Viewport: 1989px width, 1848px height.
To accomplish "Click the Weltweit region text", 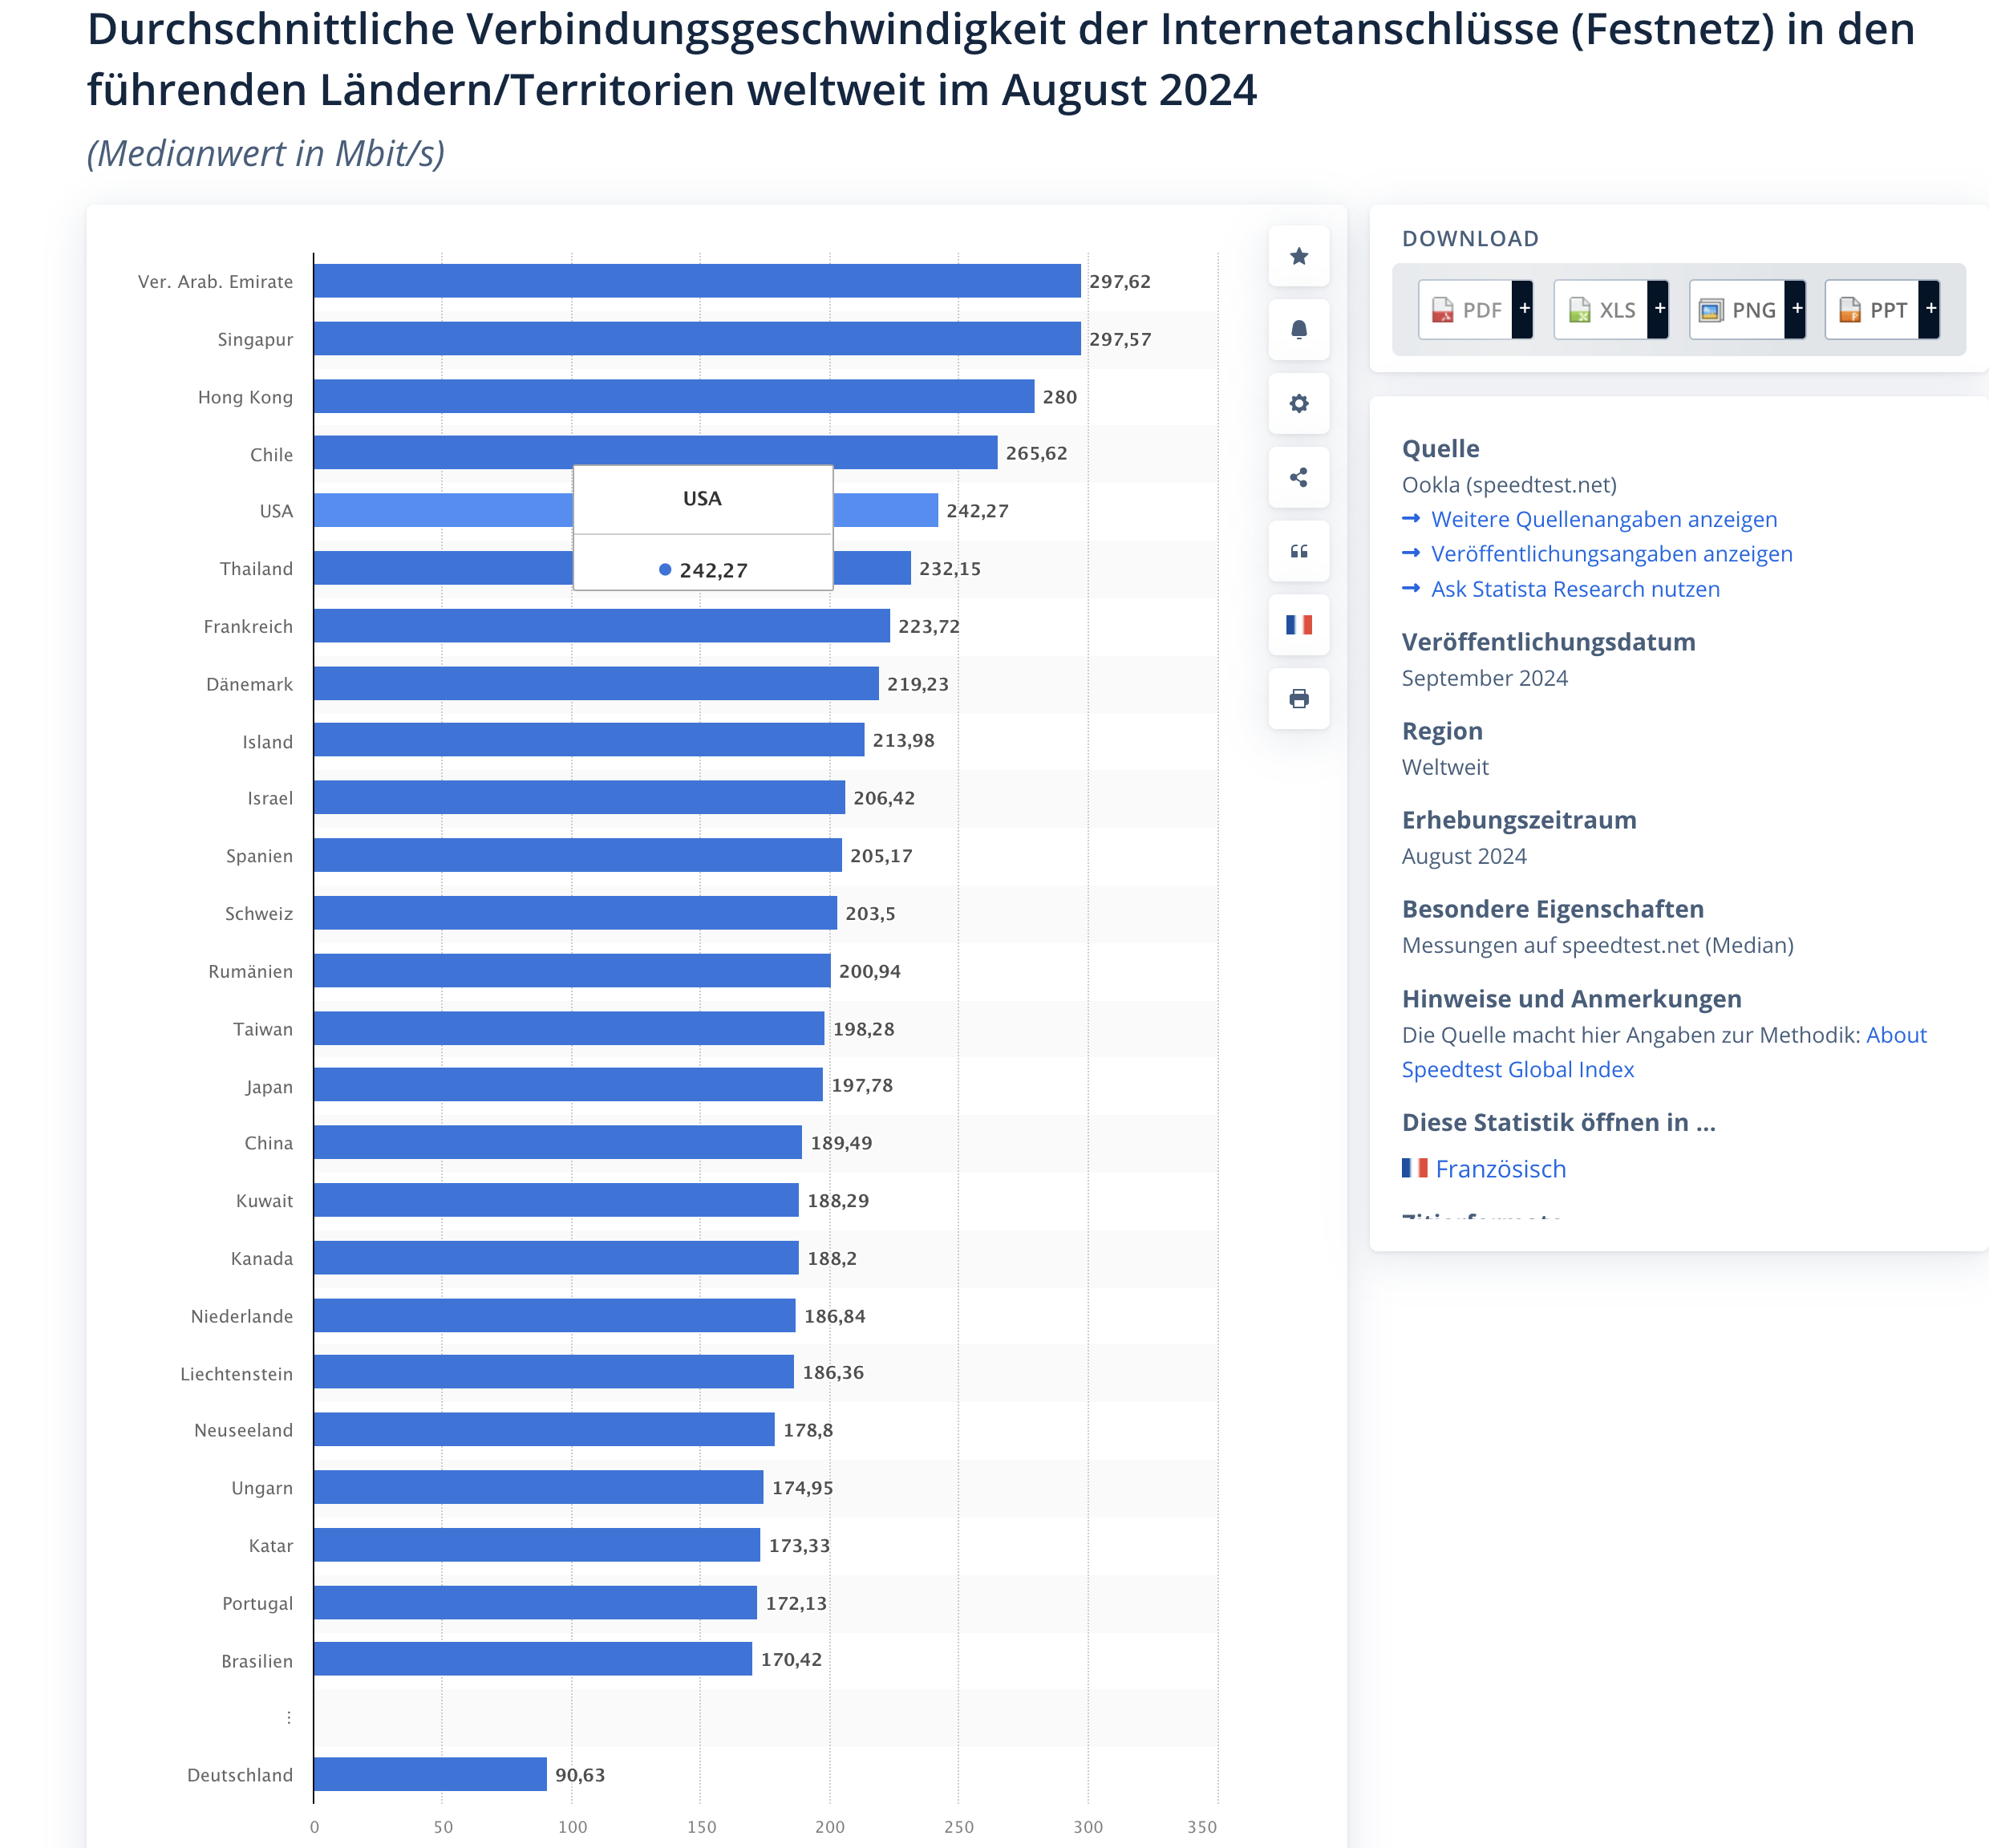I will point(1445,767).
